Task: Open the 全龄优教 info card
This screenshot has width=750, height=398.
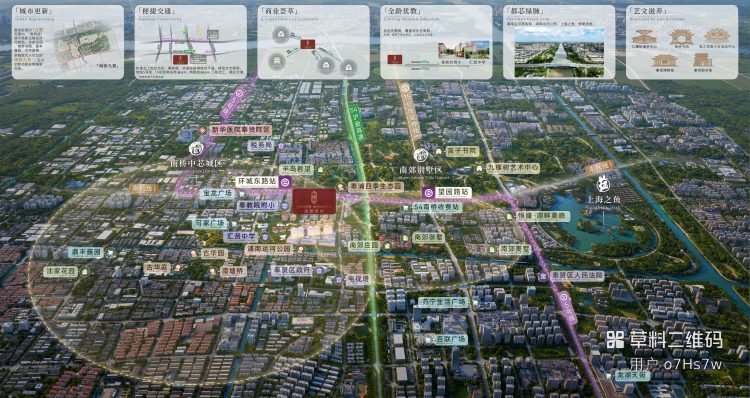Action: 436,42
